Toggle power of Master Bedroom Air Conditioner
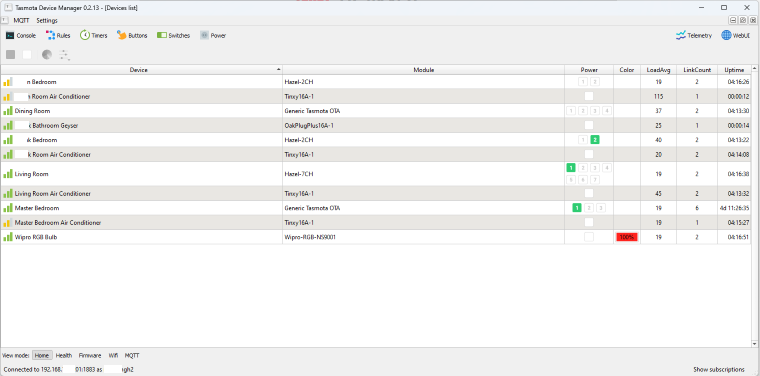The height and width of the screenshot is (376, 760). (589, 222)
